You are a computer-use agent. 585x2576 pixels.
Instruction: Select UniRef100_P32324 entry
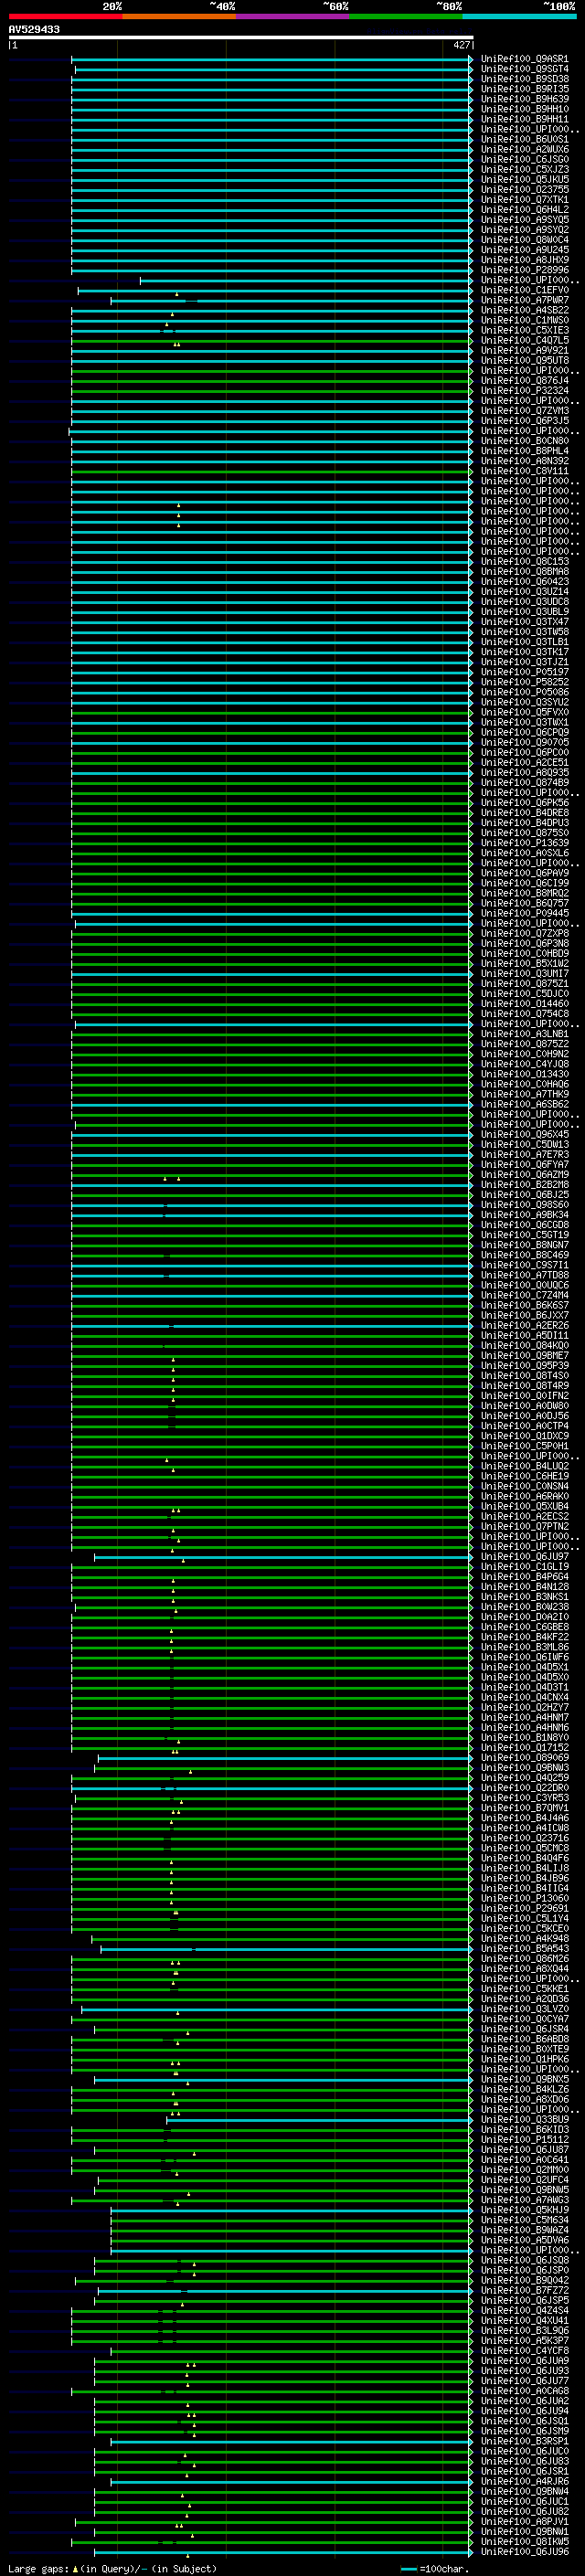pyautogui.click(x=524, y=391)
